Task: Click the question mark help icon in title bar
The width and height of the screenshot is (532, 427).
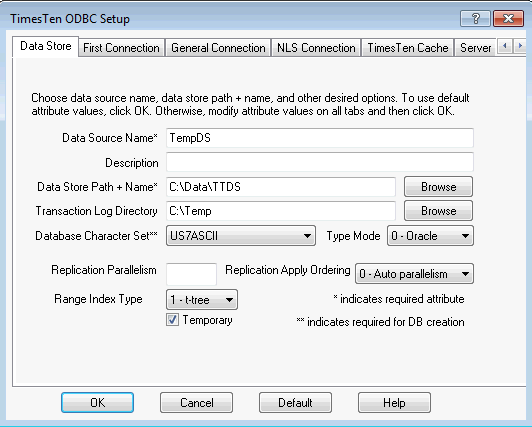Action: 475,18
